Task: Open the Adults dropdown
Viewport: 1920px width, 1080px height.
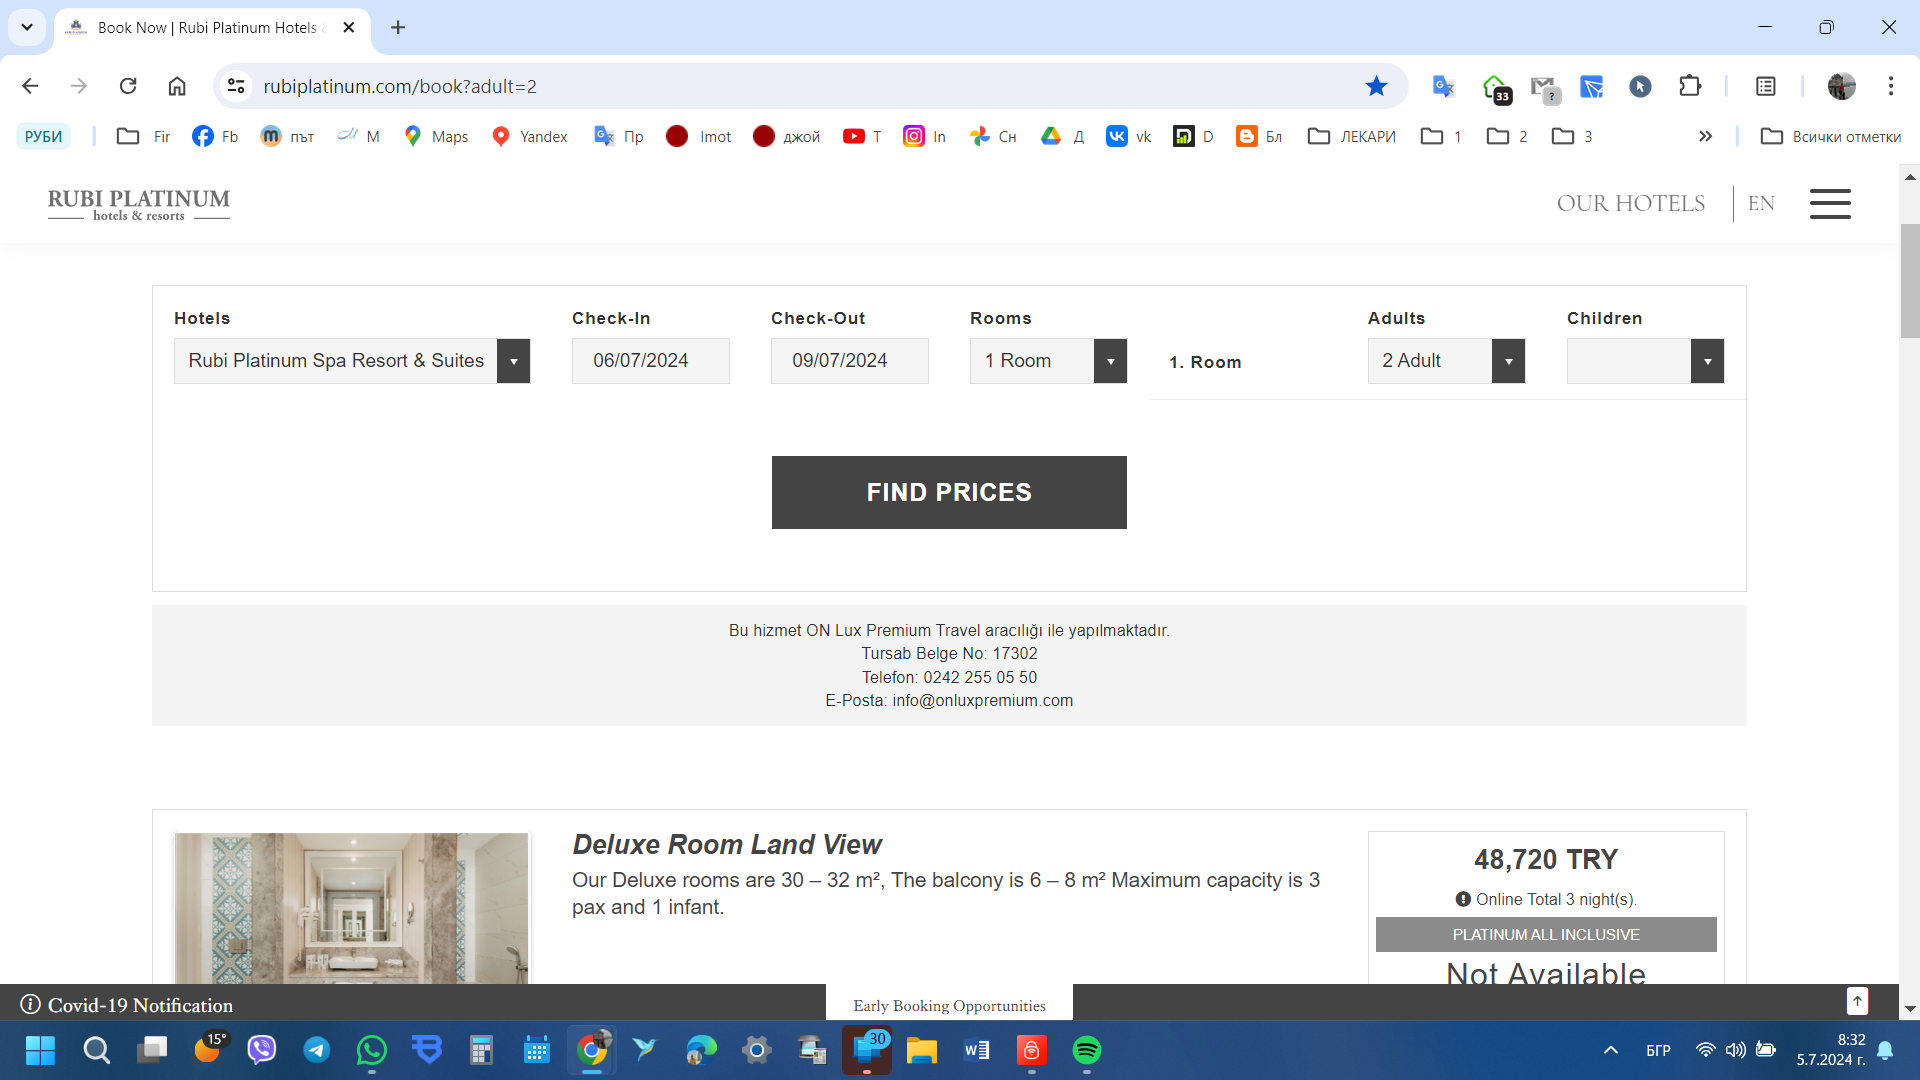Action: point(1508,361)
